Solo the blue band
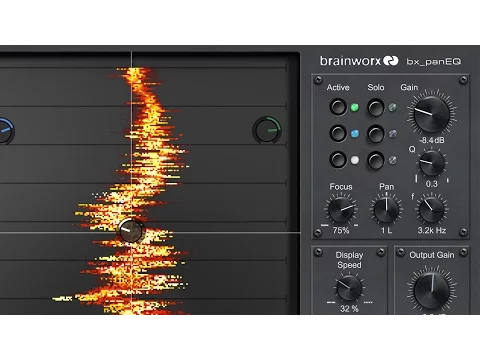This screenshot has height=360, width=480. [x=376, y=134]
